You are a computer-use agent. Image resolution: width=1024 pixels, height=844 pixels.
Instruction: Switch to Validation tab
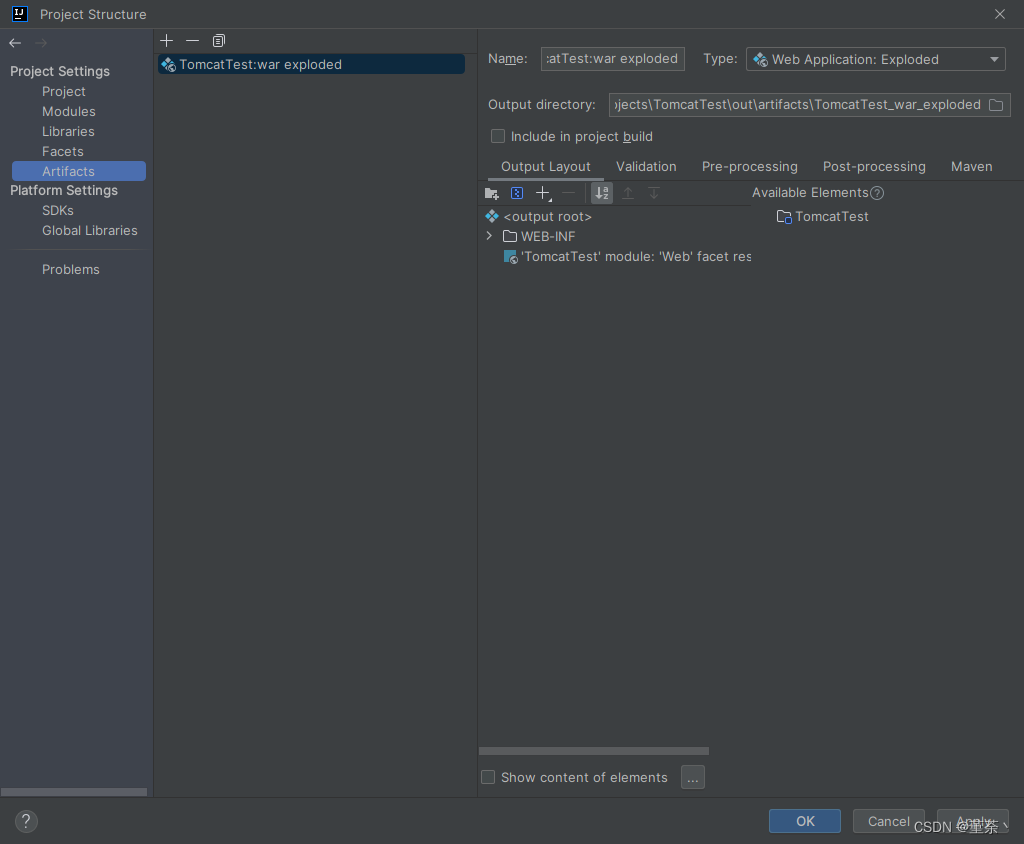point(646,167)
